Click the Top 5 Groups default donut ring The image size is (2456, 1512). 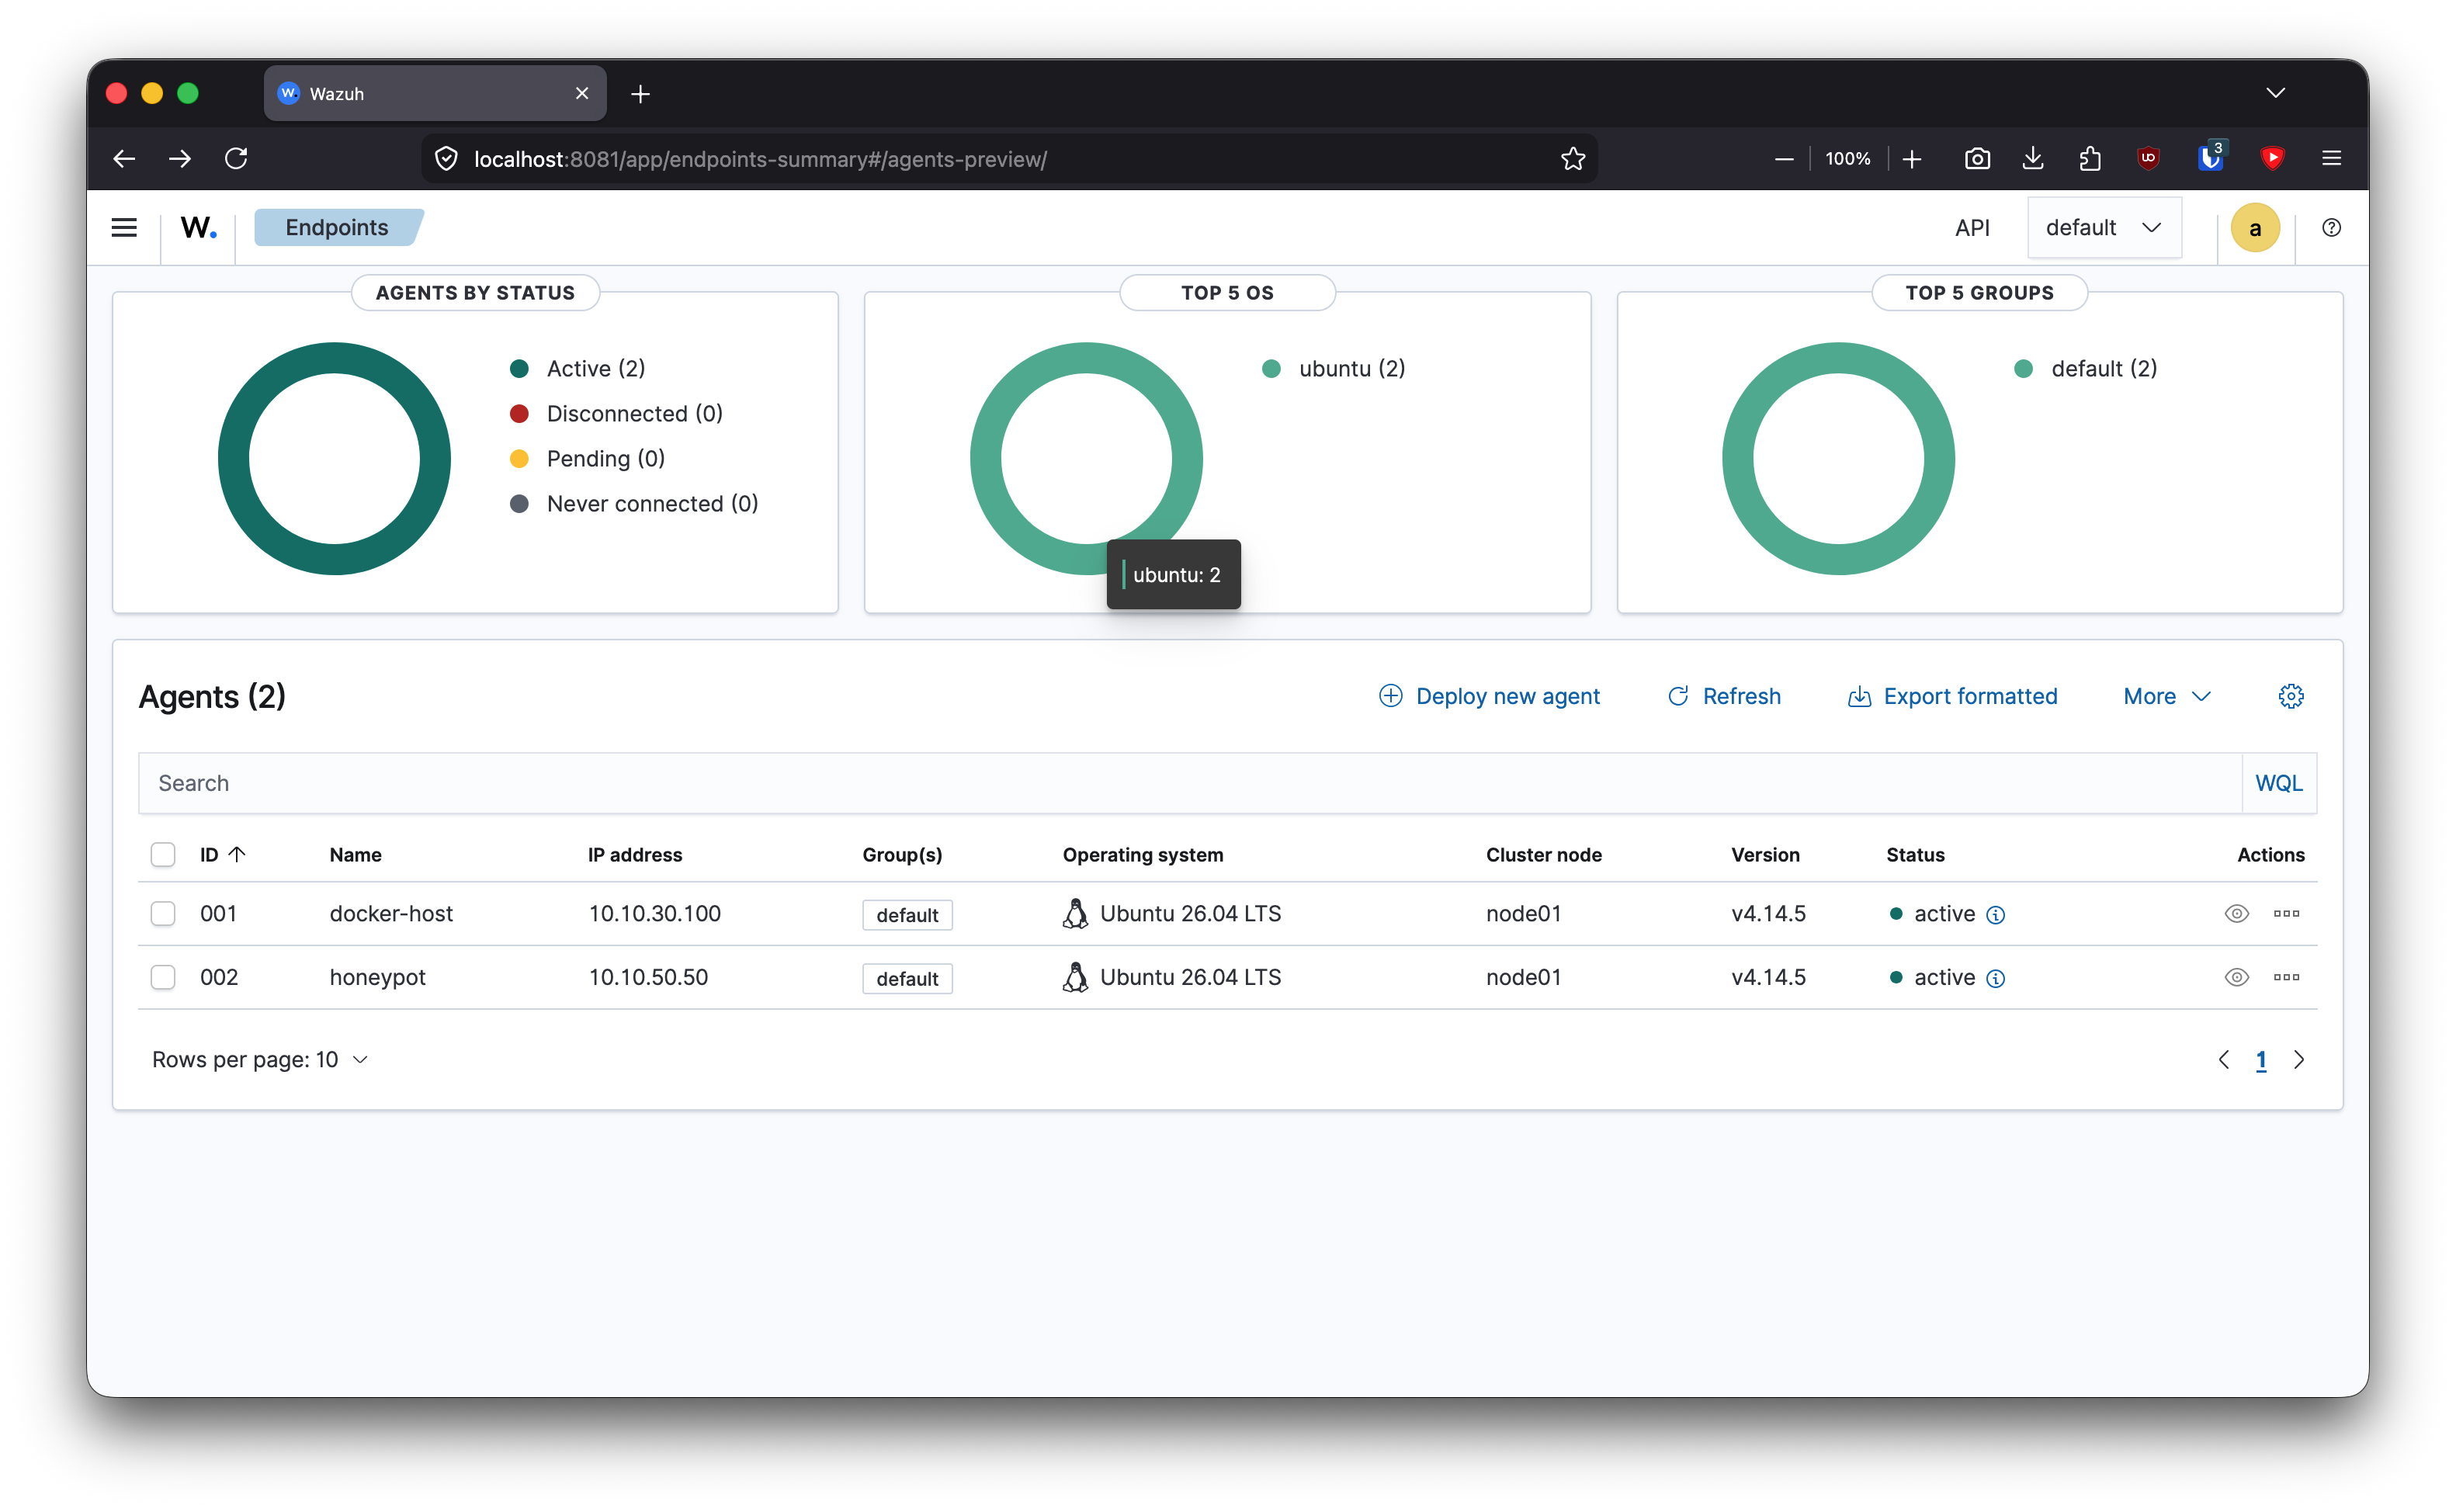click(1738, 459)
